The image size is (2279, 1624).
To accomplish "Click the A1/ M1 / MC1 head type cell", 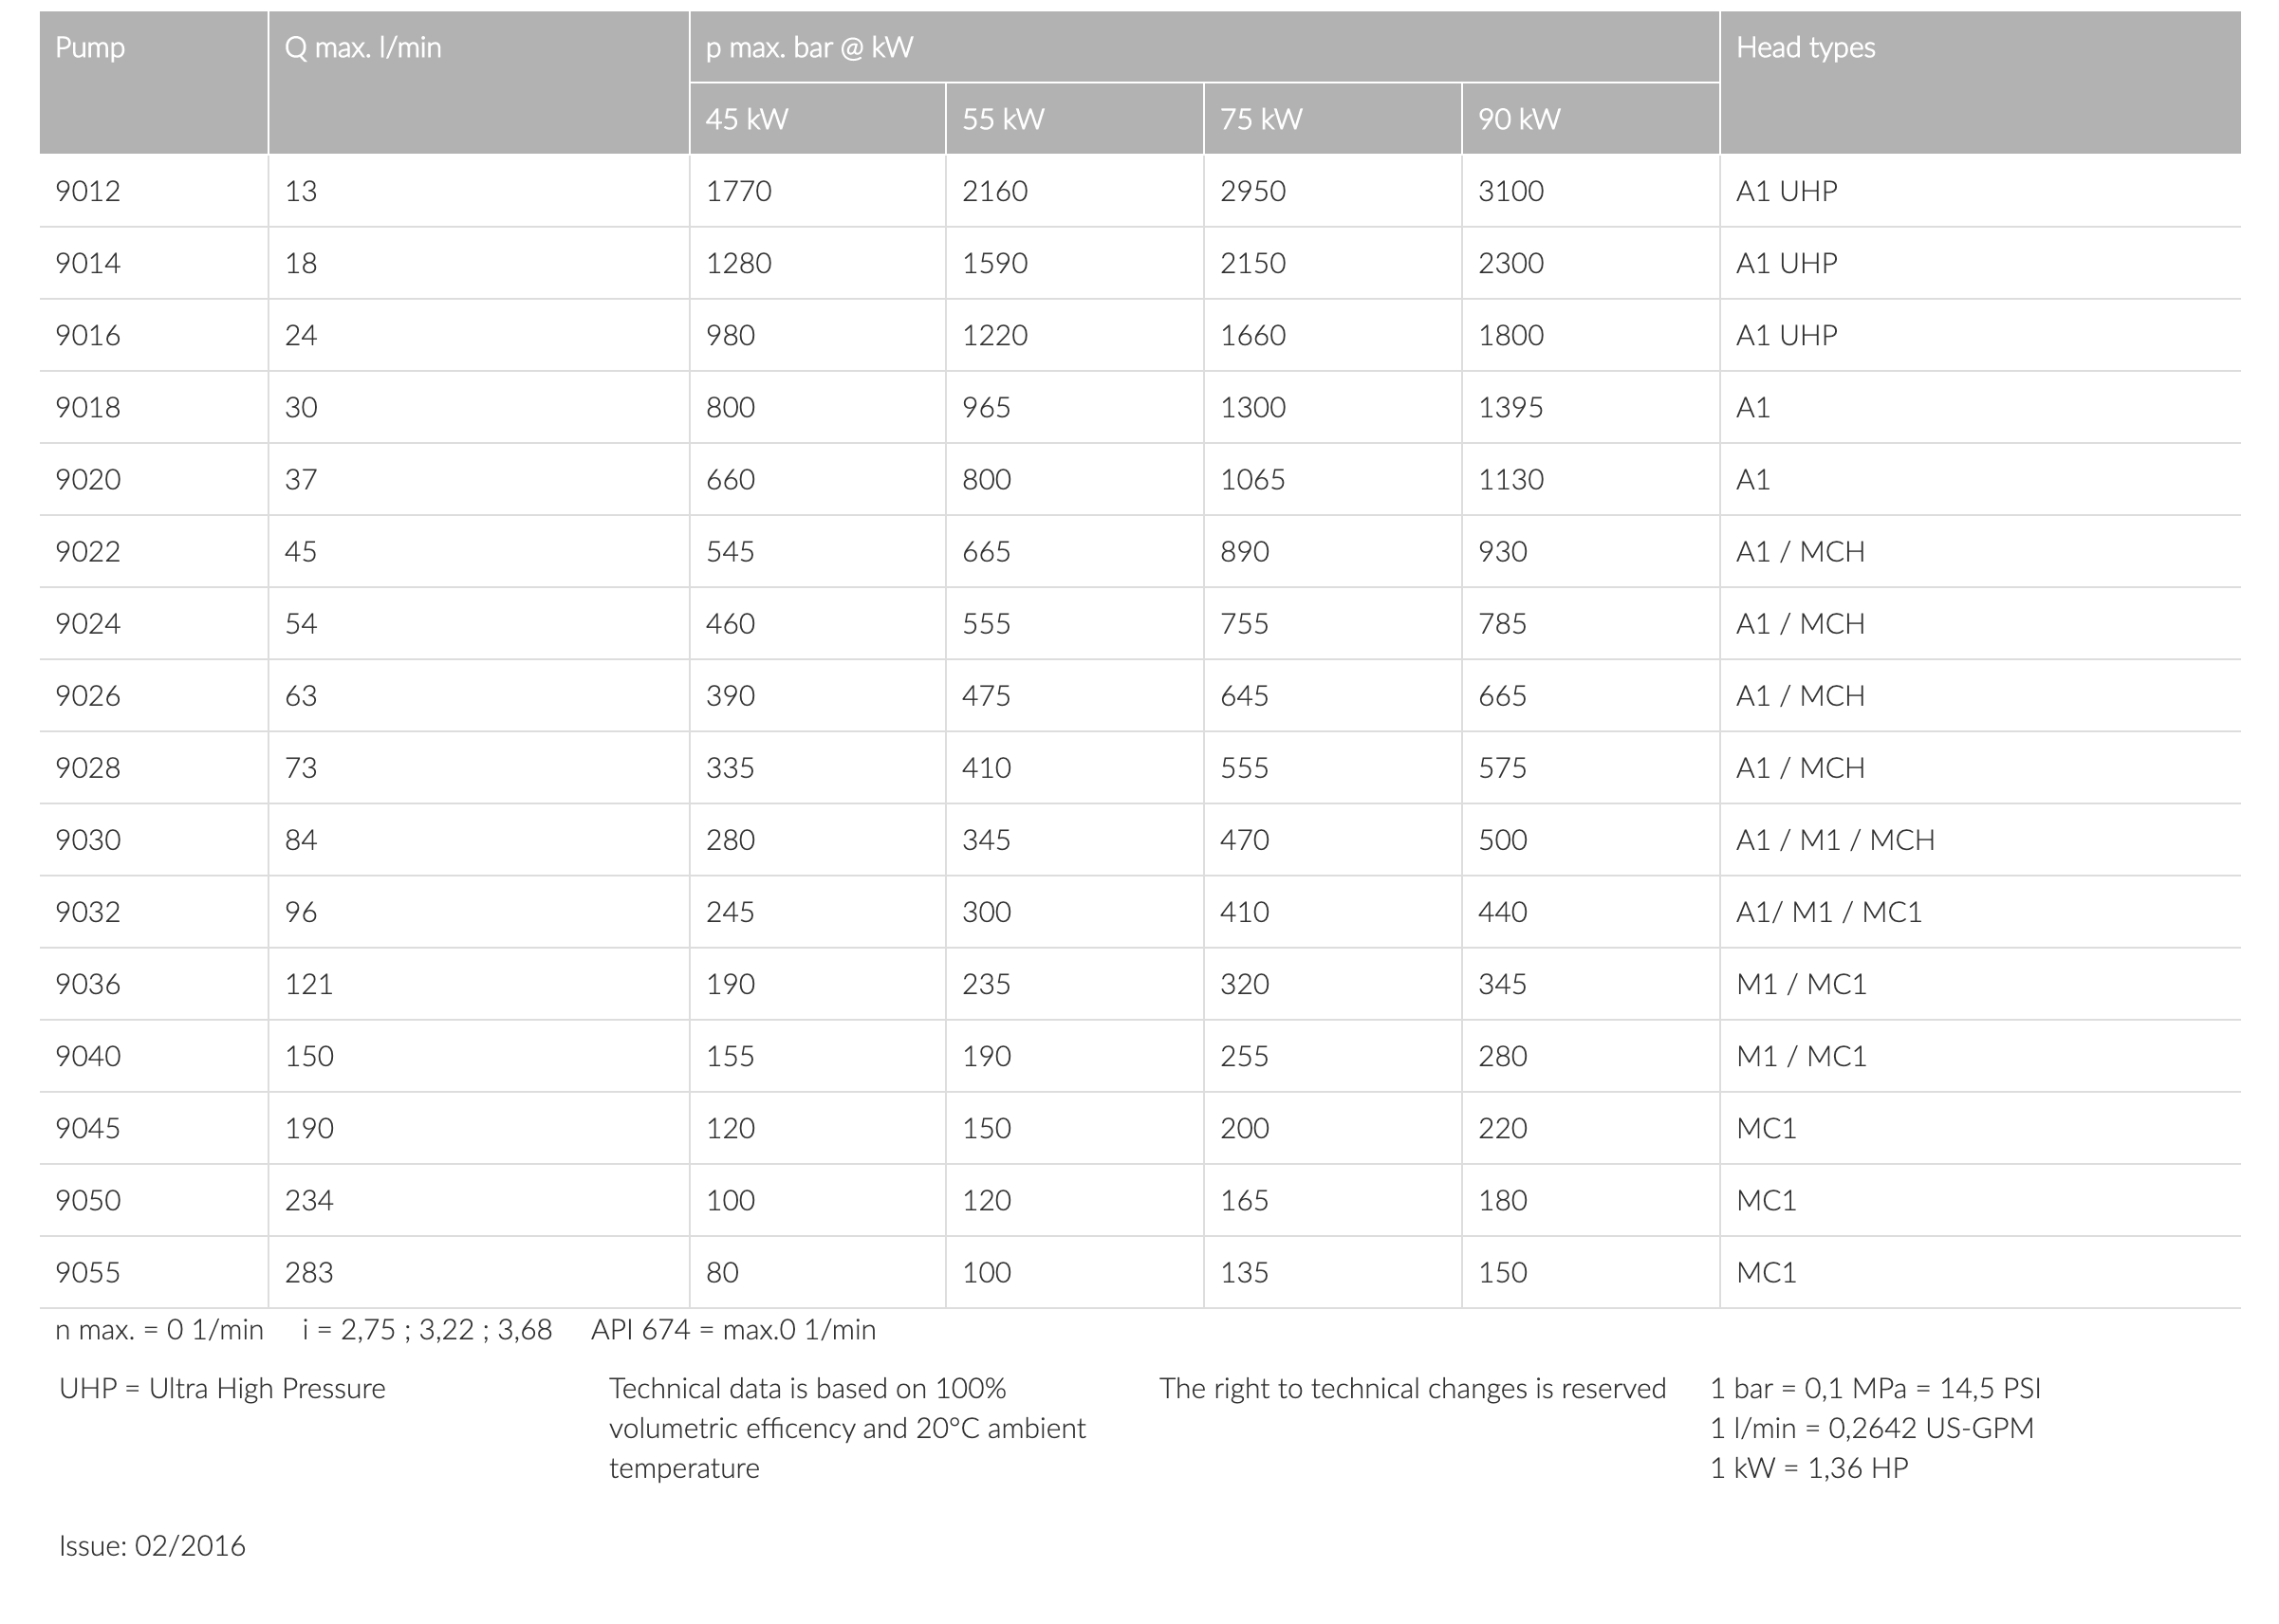I will pyautogui.click(x=1829, y=912).
